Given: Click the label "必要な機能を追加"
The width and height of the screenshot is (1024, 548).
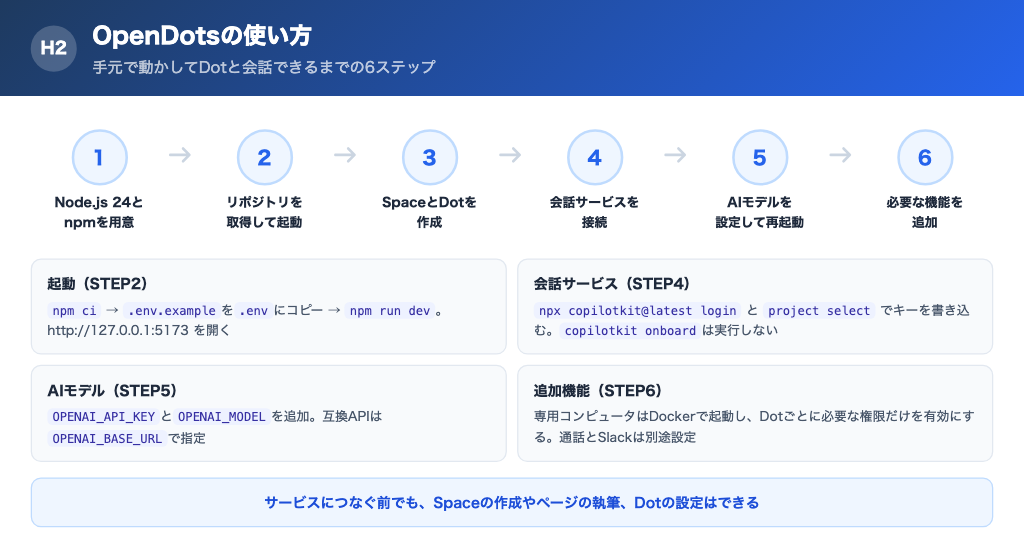Looking at the screenshot, I should (925, 212).
